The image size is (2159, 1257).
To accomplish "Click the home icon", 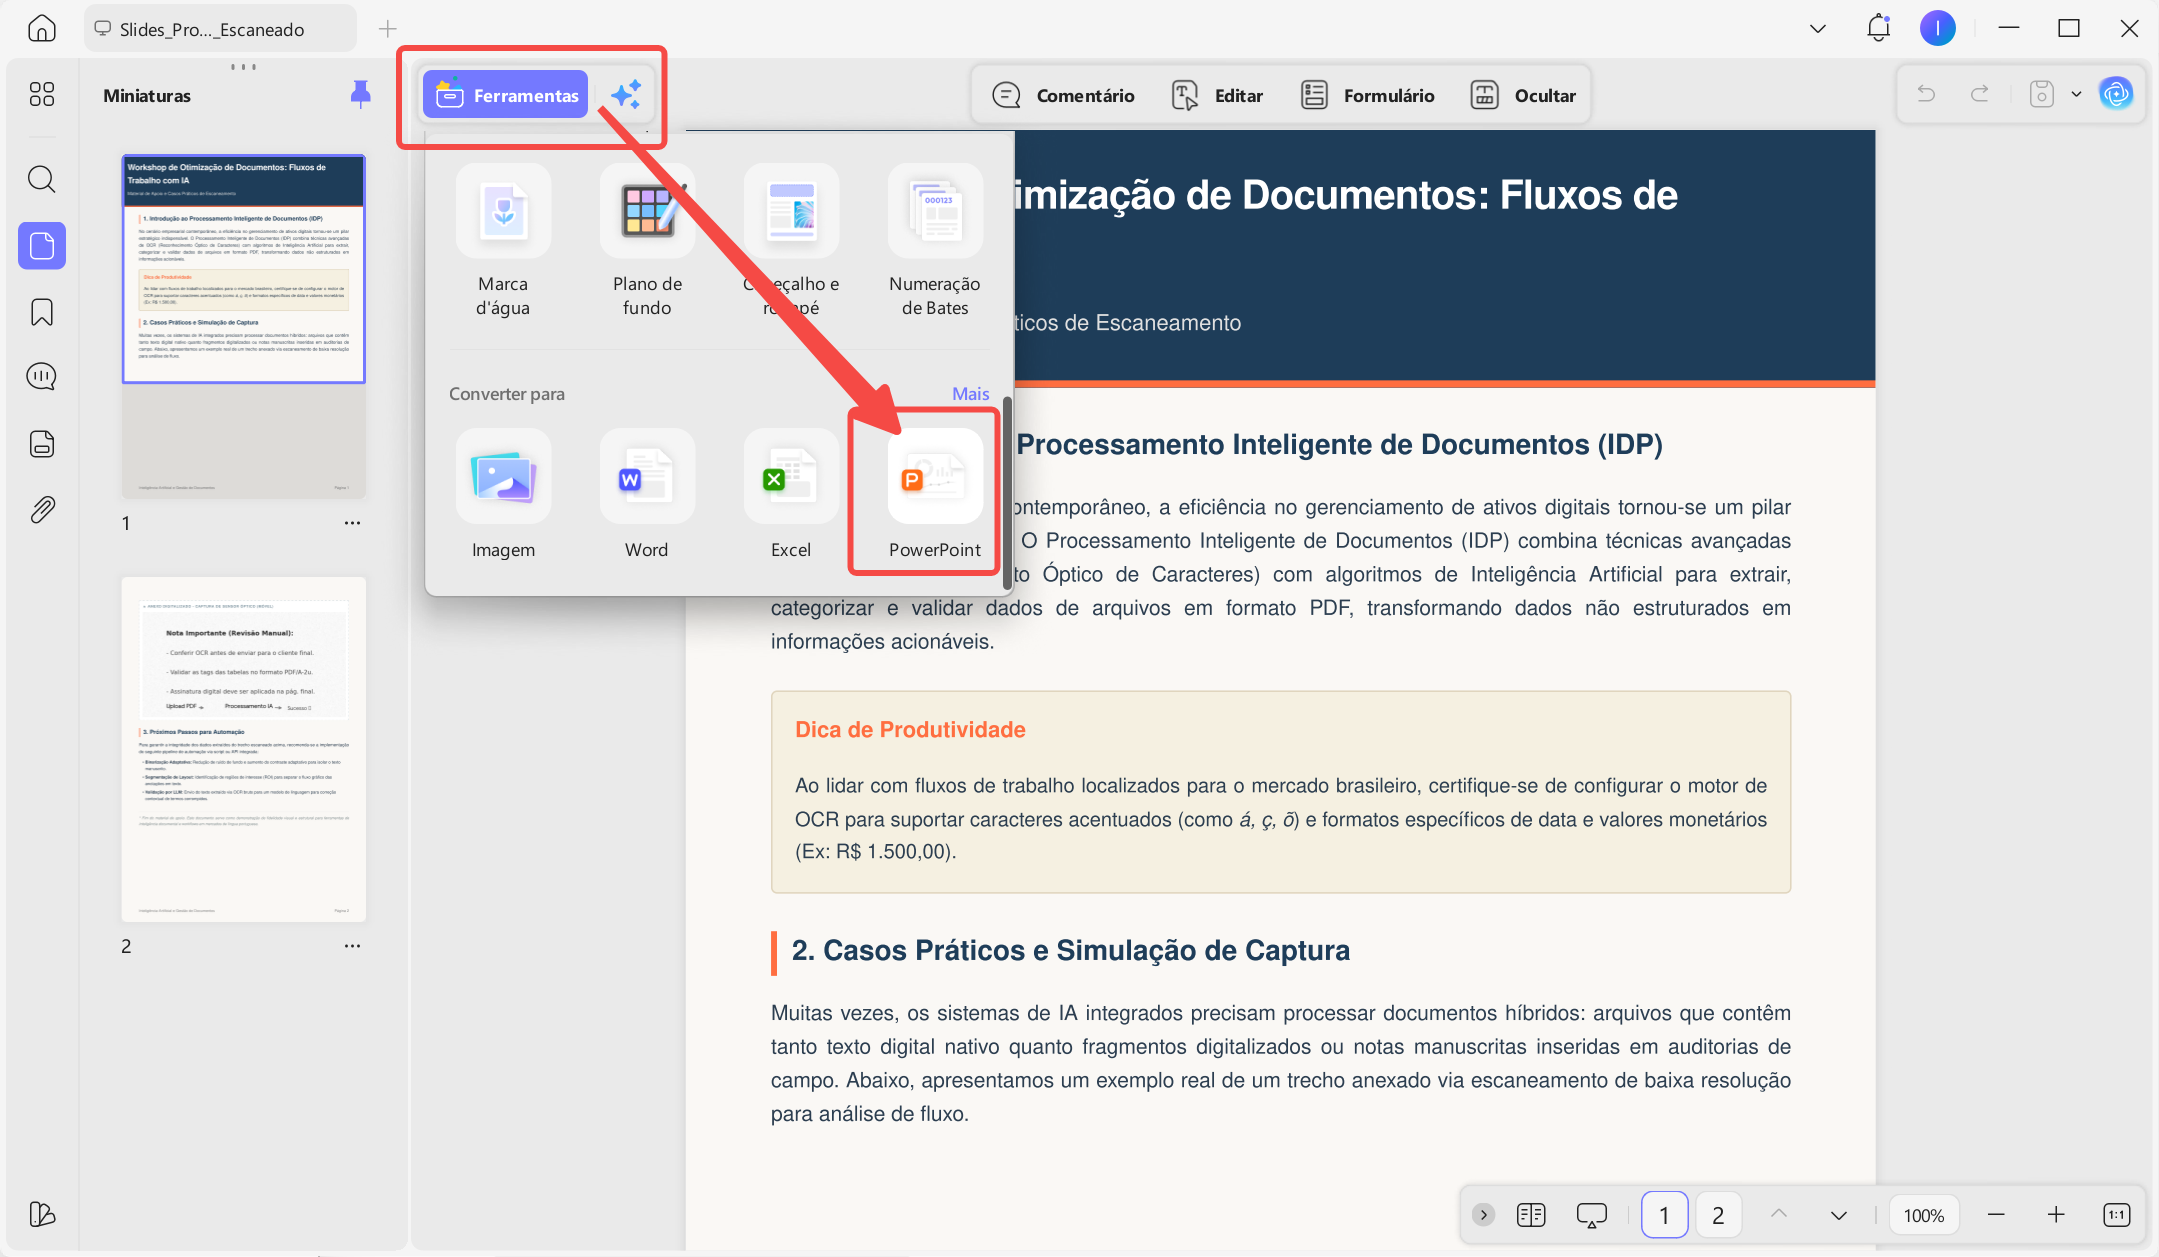I will (41, 29).
